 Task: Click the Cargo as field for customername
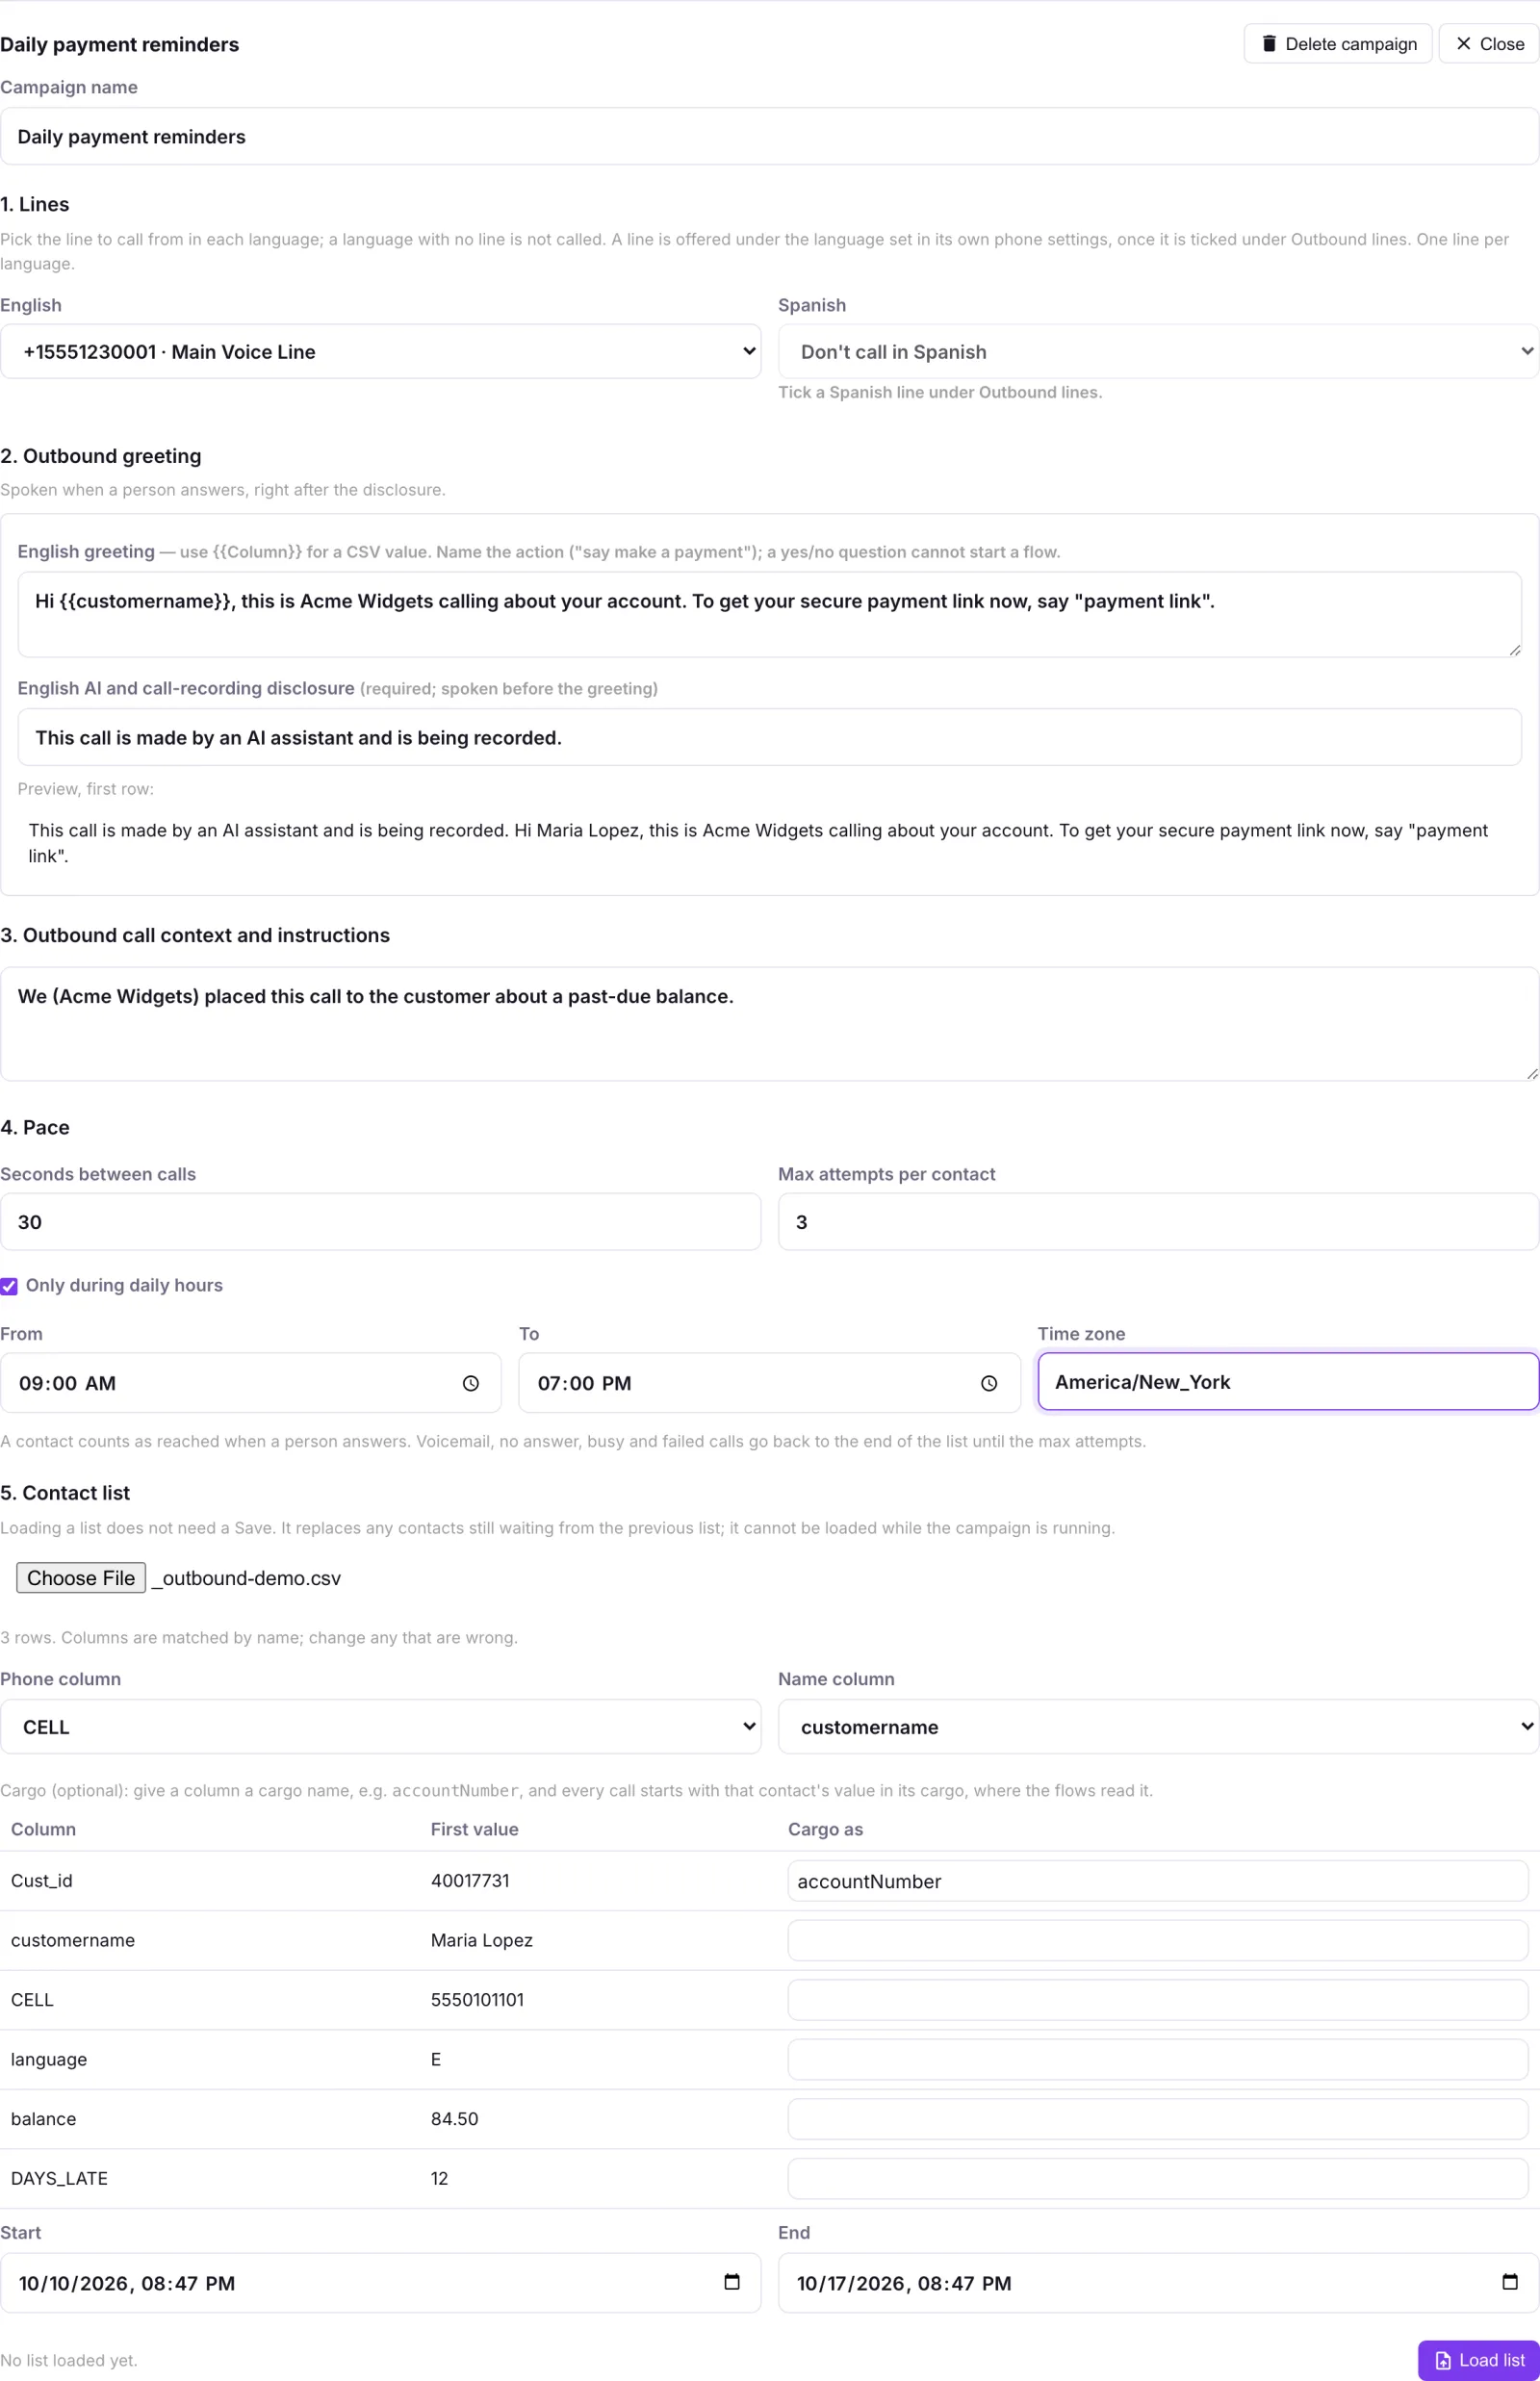pos(1158,1941)
